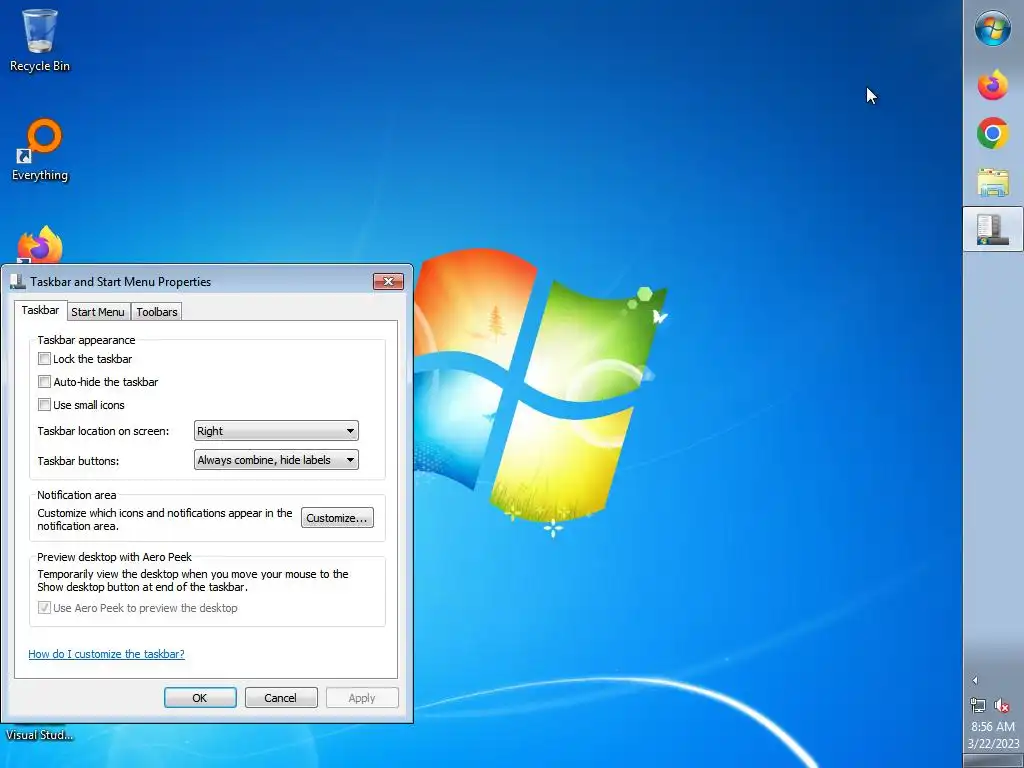Launch Firefox from the taskbar

point(993,85)
